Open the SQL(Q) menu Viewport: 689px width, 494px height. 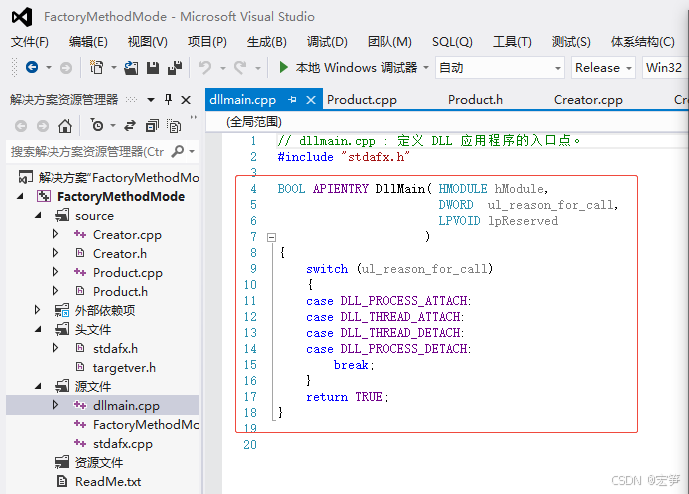pyautogui.click(x=452, y=42)
